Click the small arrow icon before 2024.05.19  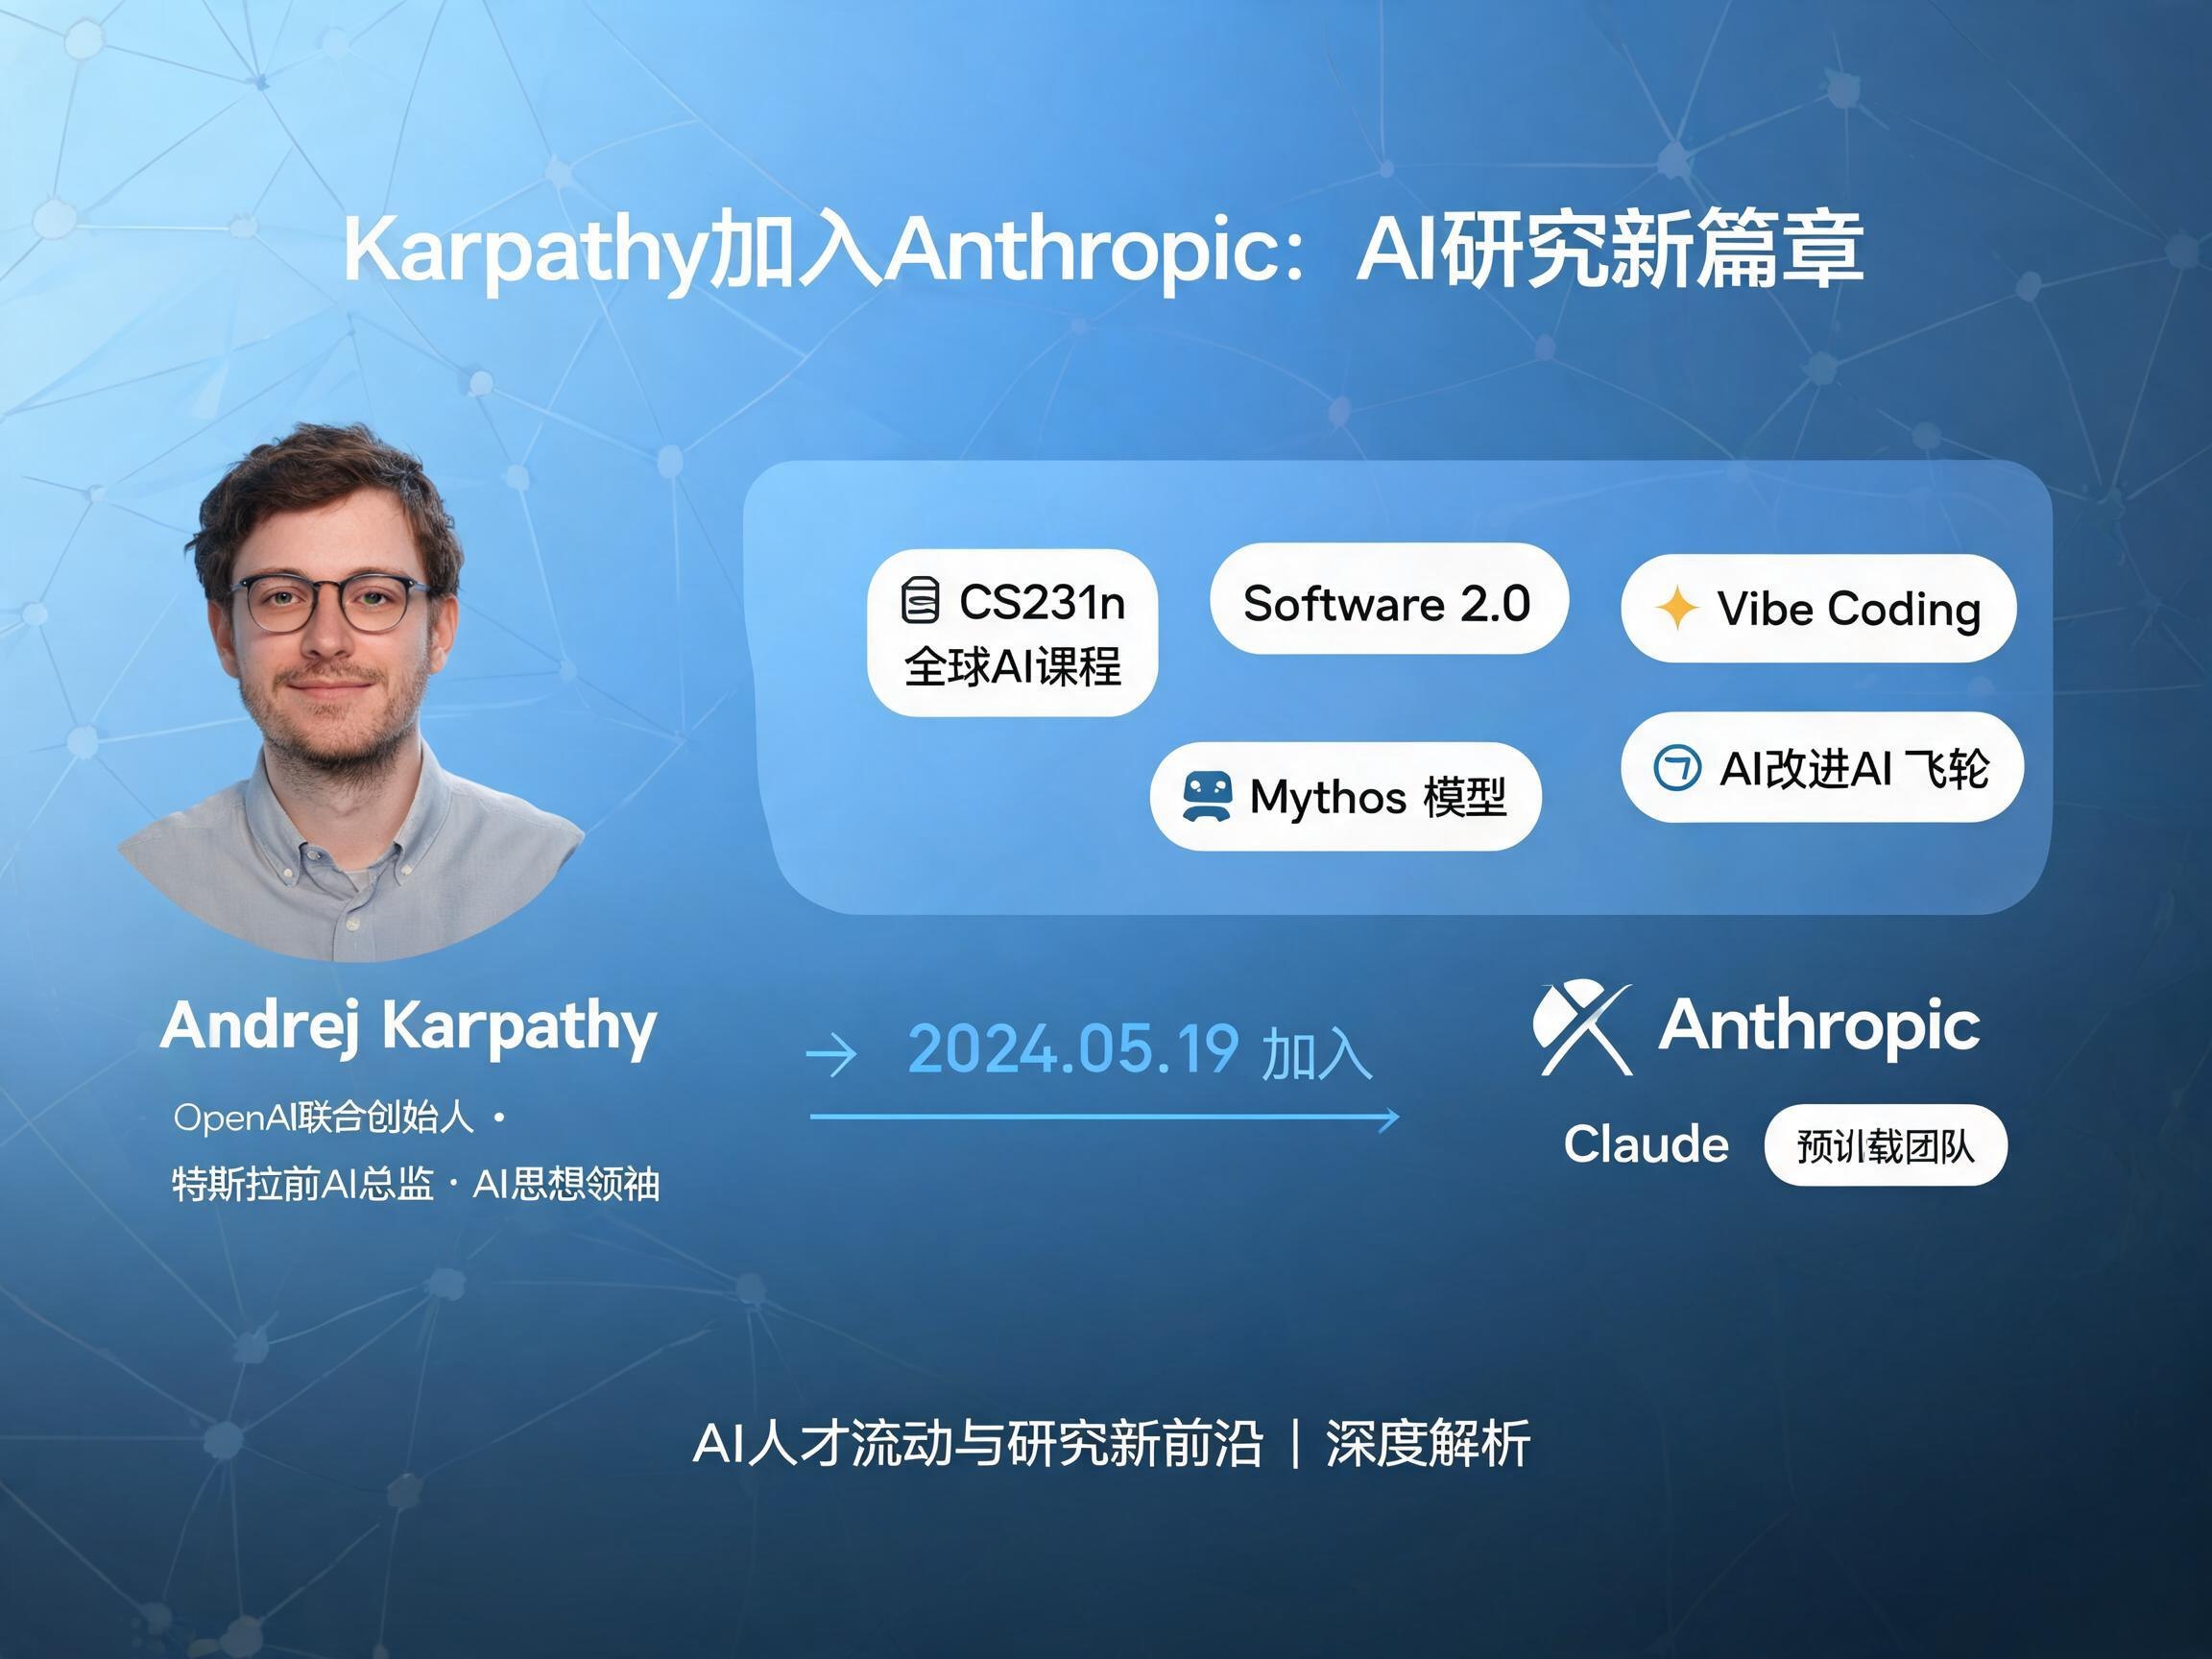coord(831,1054)
